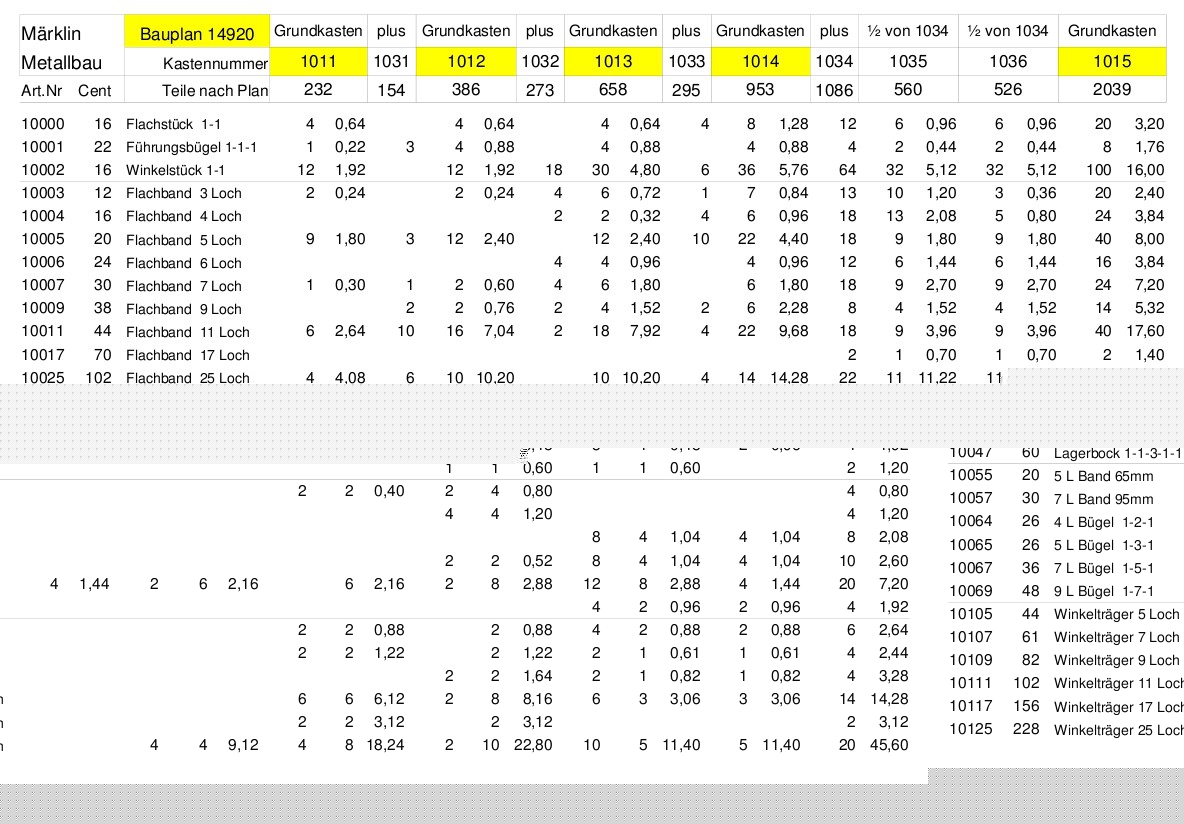Select the yellow box number "1013"
1184x824 pixels.
(x=612, y=61)
